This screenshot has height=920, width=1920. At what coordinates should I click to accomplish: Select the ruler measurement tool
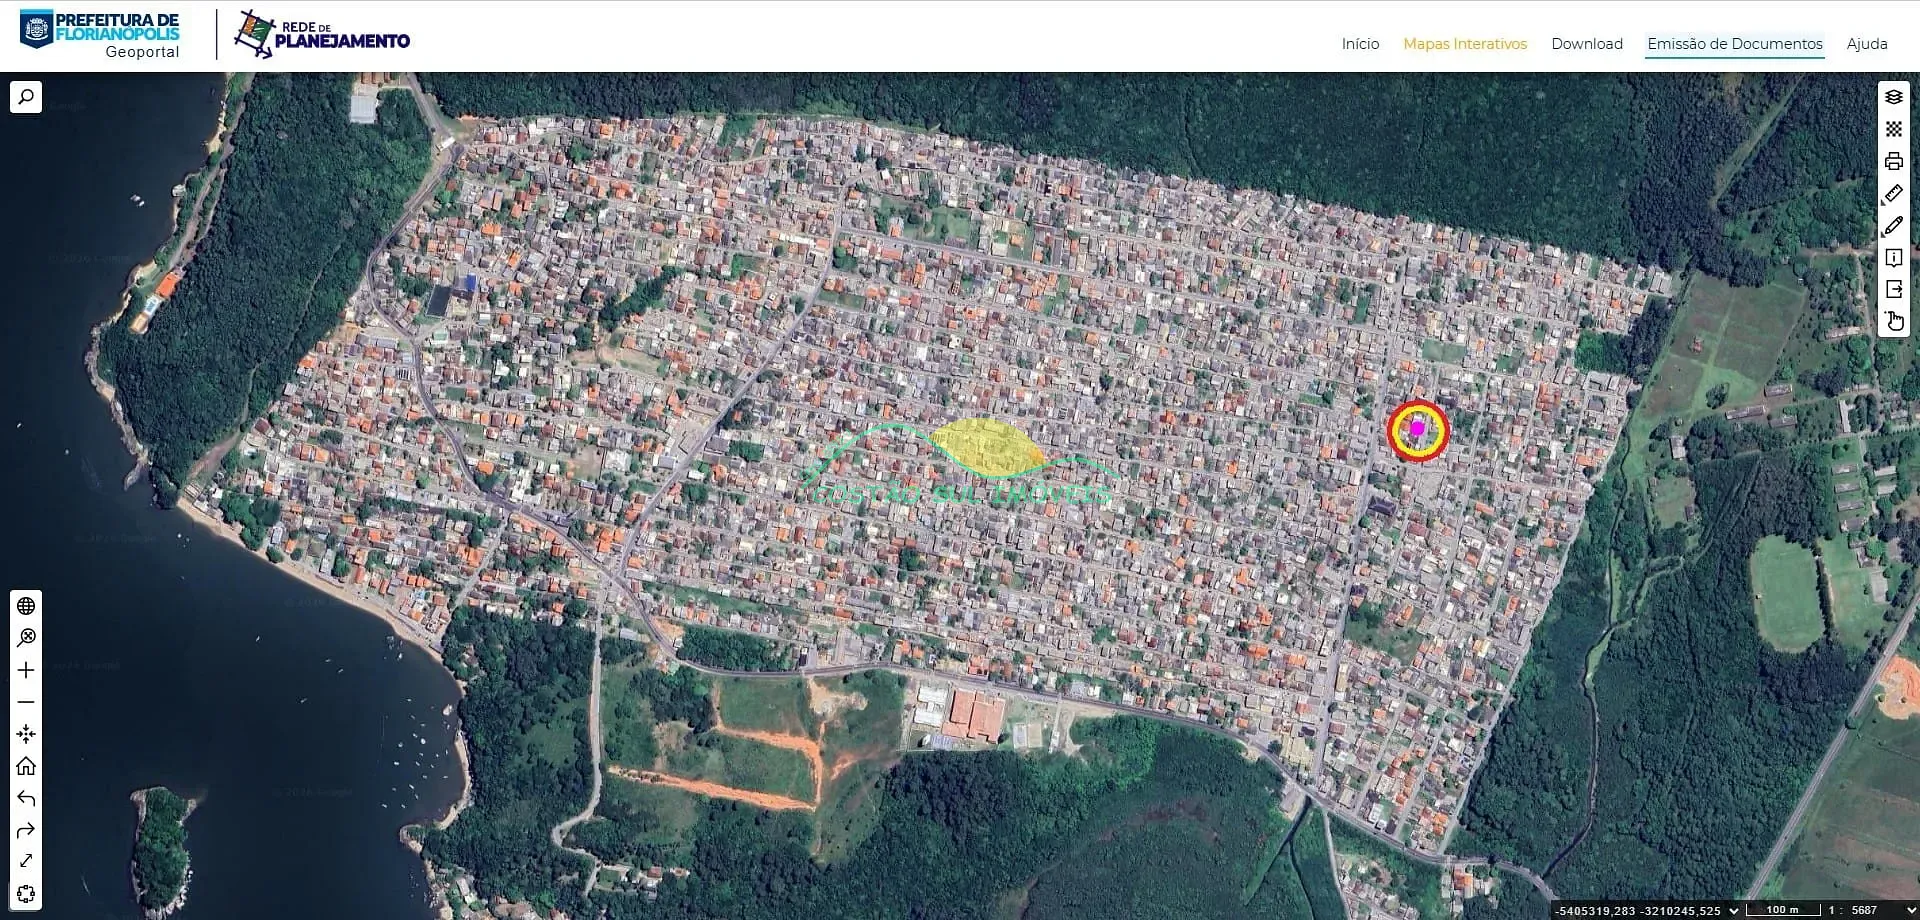click(1893, 194)
